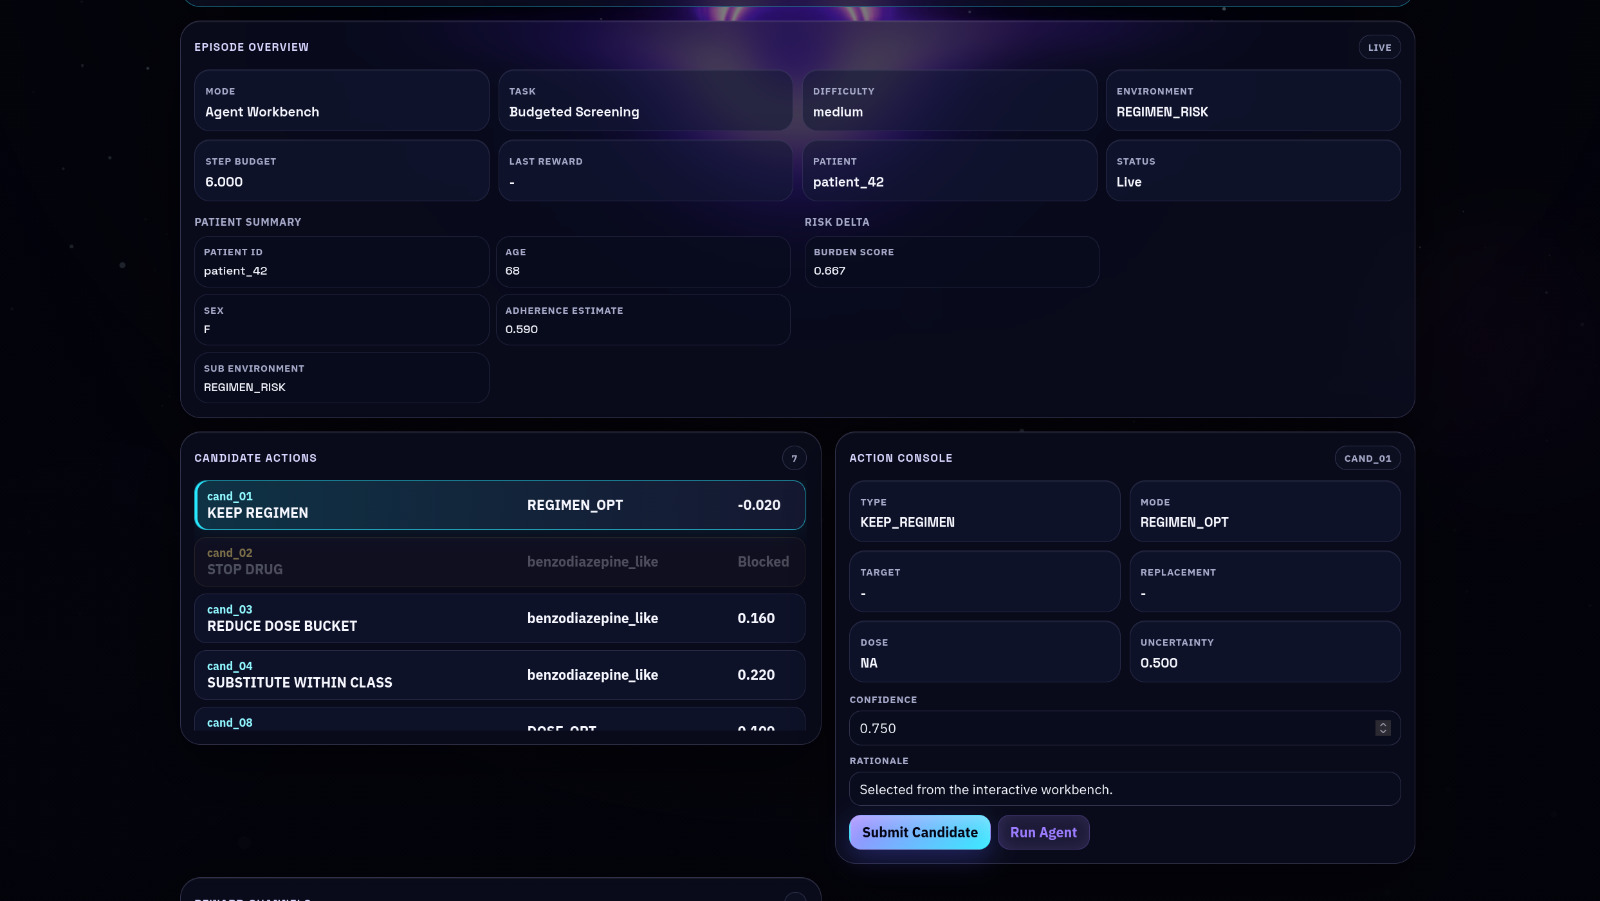Click the Age 68 field
Screen dimensions: 1600x901
tap(643, 262)
